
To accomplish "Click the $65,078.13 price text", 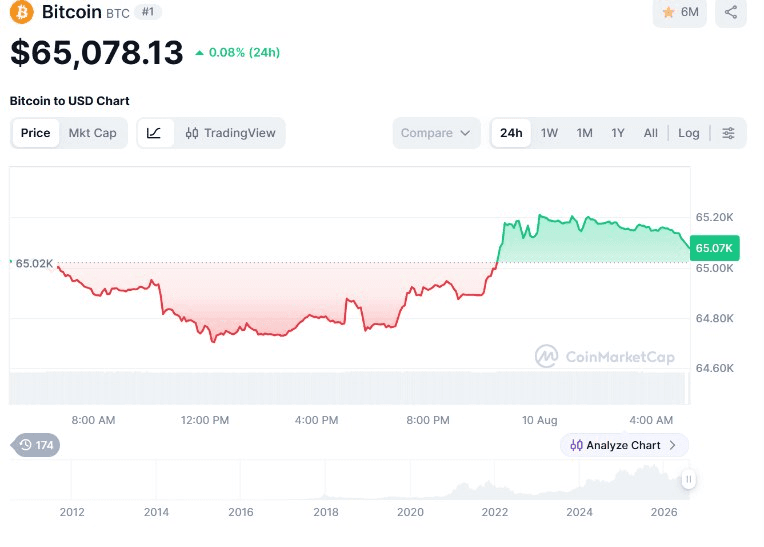I will coord(96,53).
